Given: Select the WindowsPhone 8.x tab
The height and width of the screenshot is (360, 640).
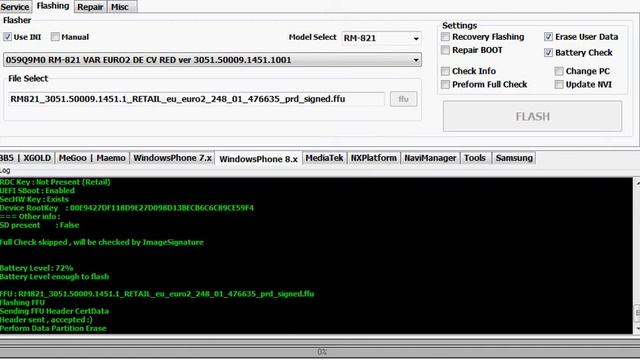Looking at the screenshot, I should [258, 159].
